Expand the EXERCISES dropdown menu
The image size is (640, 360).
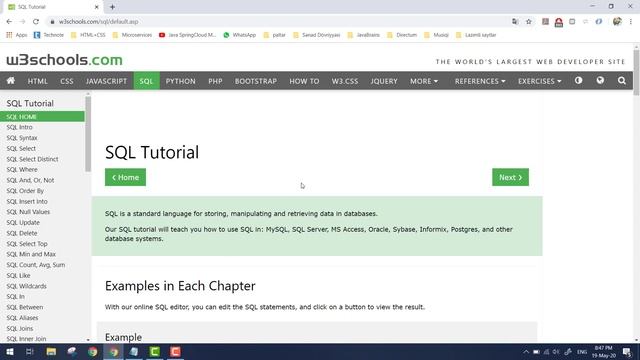(x=540, y=81)
